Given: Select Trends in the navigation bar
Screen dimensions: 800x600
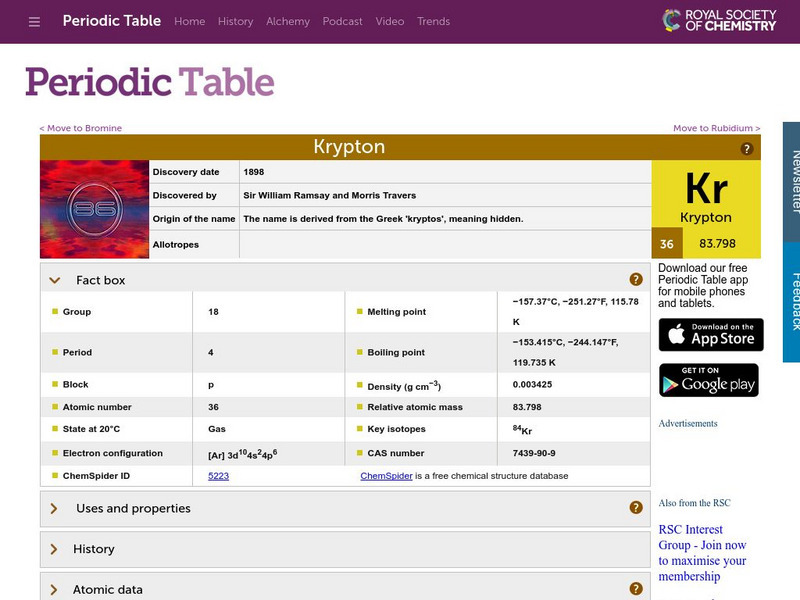Looking at the screenshot, I should click(434, 21).
